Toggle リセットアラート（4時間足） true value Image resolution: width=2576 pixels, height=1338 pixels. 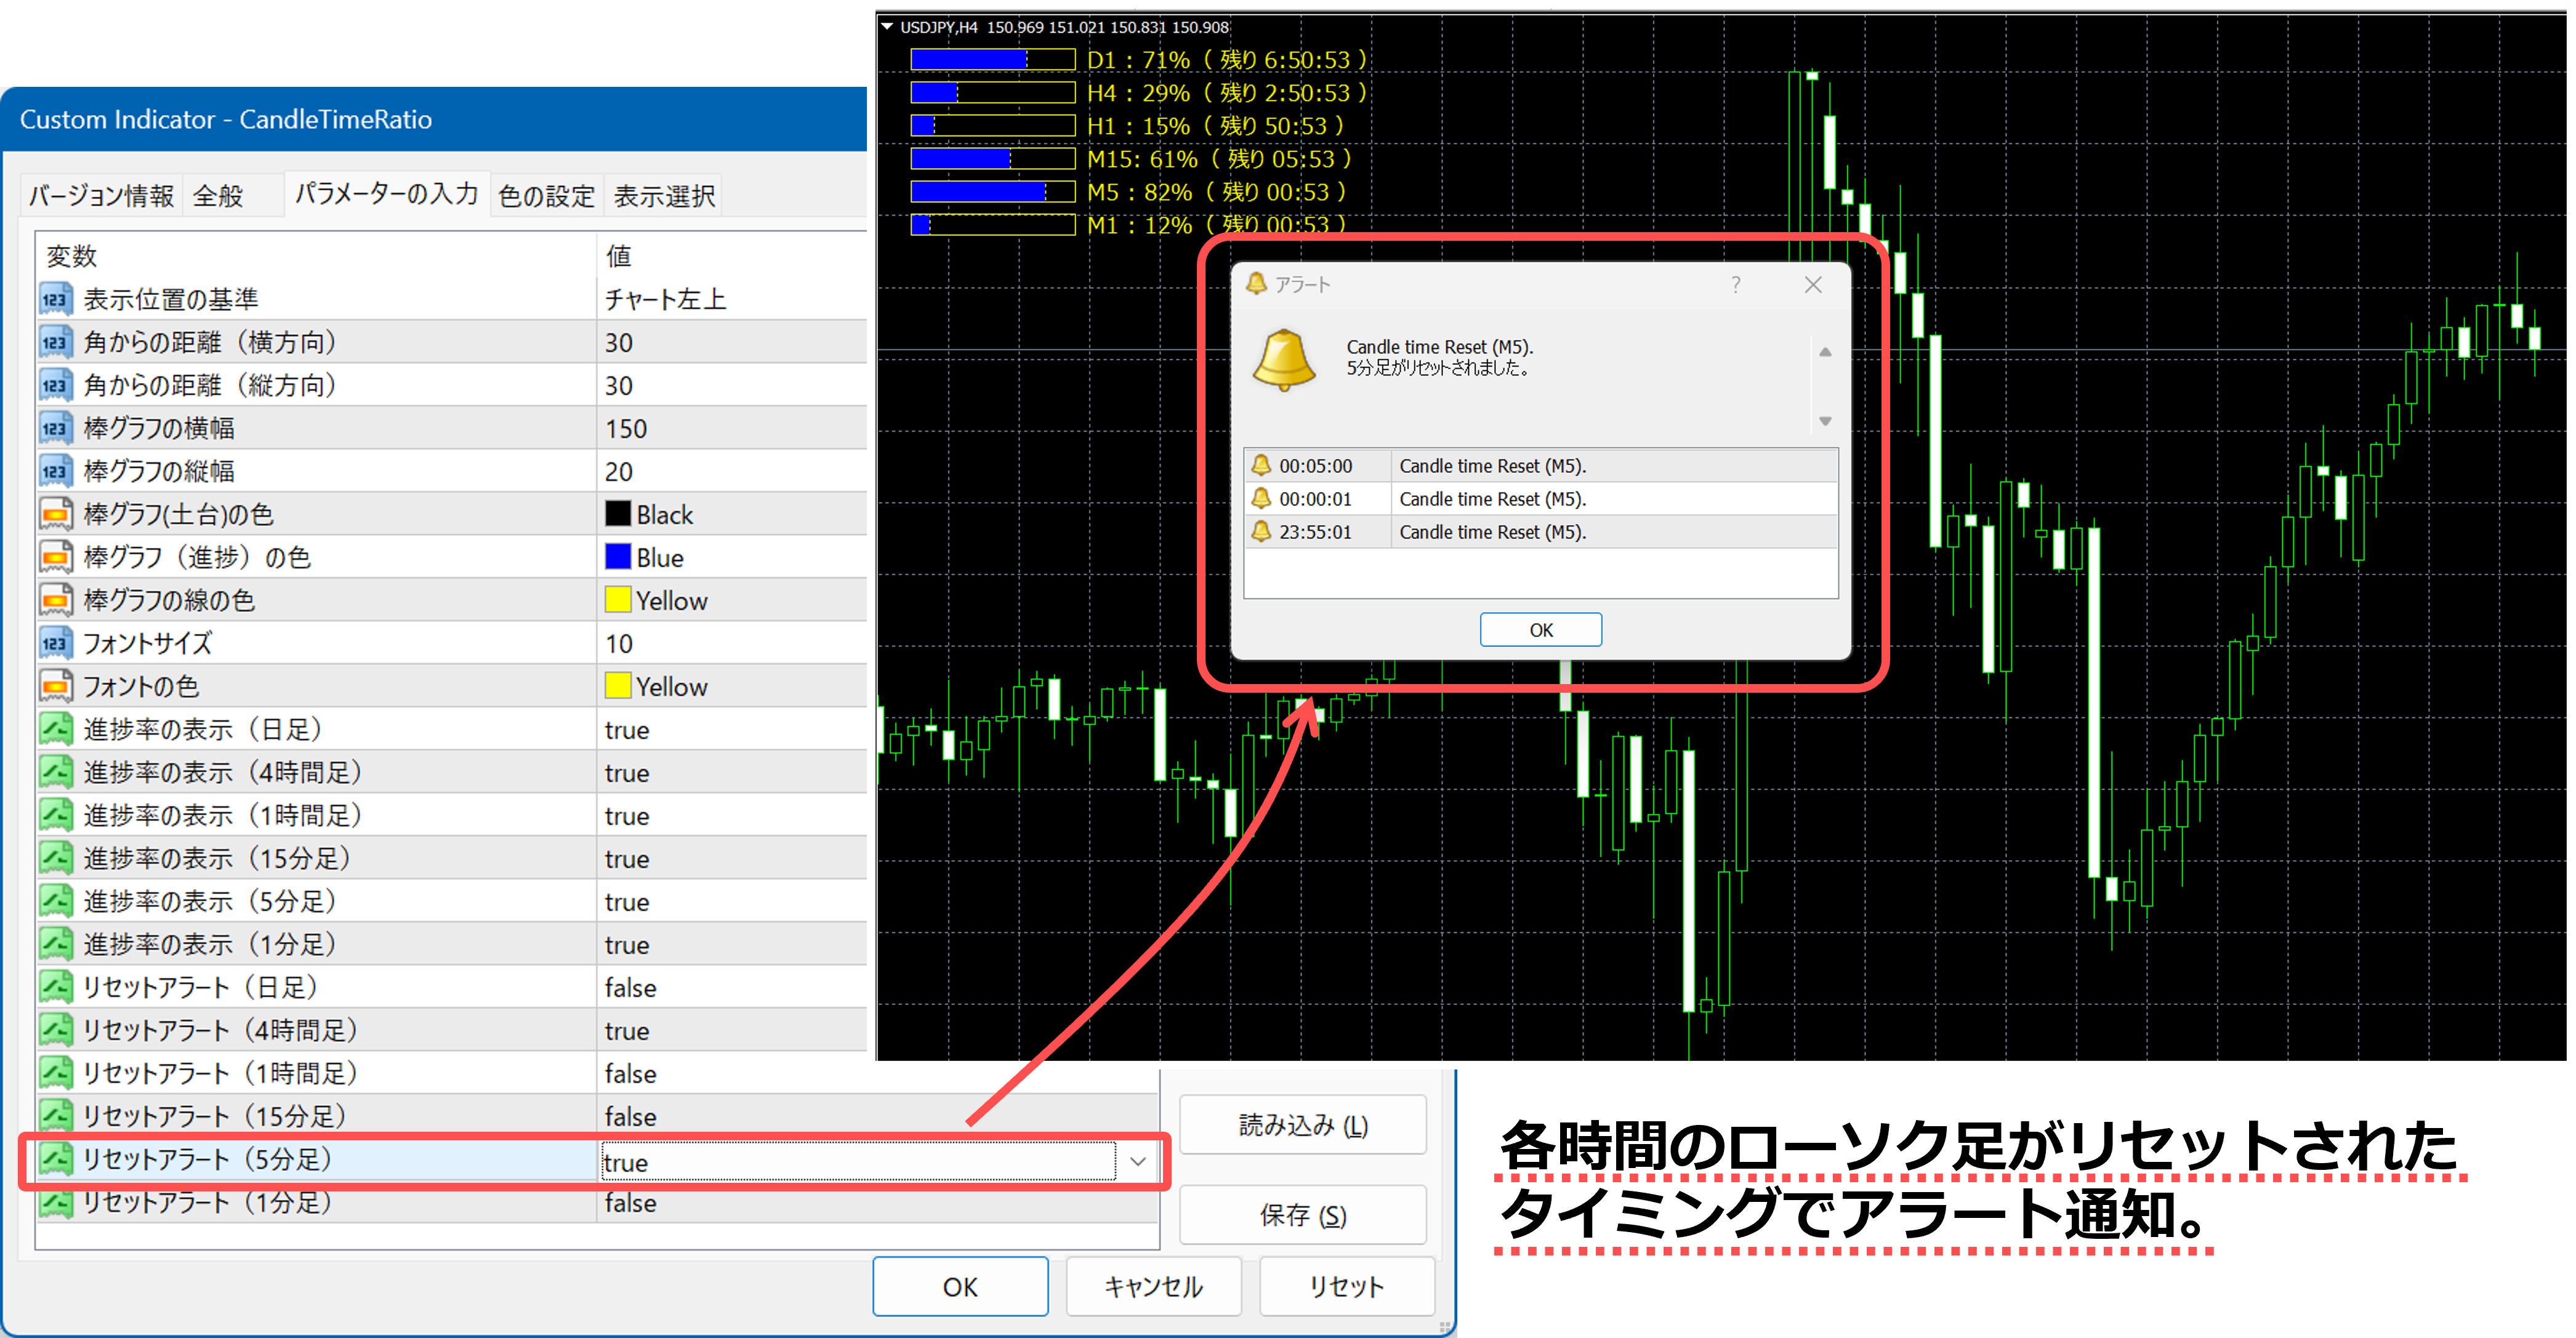627,1031
